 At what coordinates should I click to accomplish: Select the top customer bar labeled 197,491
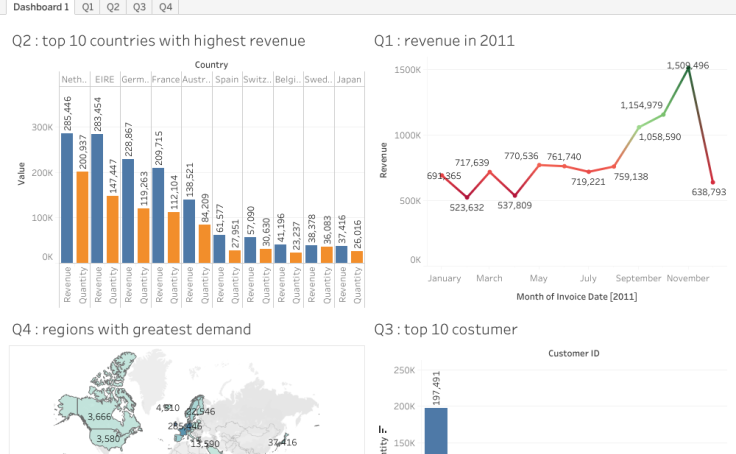click(x=436, y=430)
